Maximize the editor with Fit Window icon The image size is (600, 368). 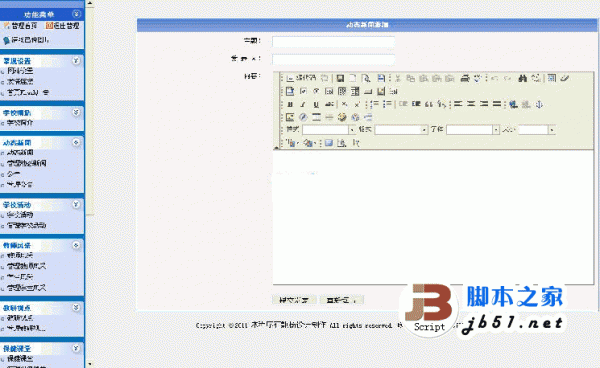tap(329, 143)
